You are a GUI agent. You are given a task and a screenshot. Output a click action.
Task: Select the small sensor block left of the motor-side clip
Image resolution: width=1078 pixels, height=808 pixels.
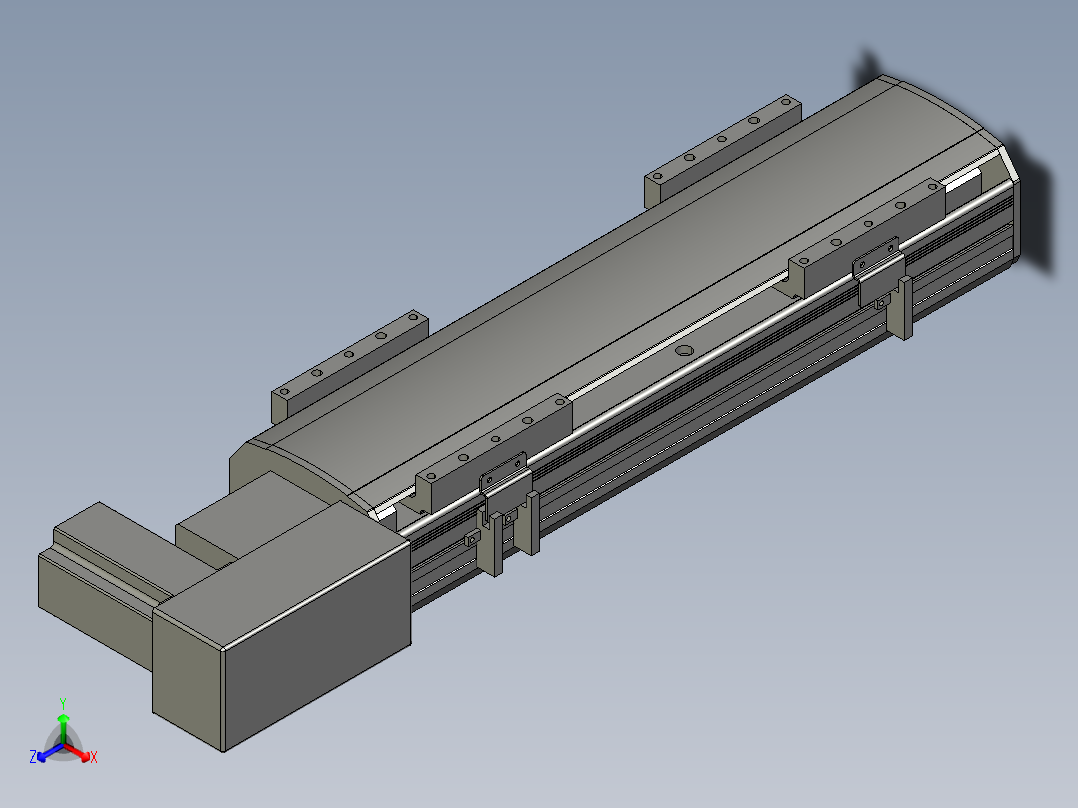click(x=472, y=540)
